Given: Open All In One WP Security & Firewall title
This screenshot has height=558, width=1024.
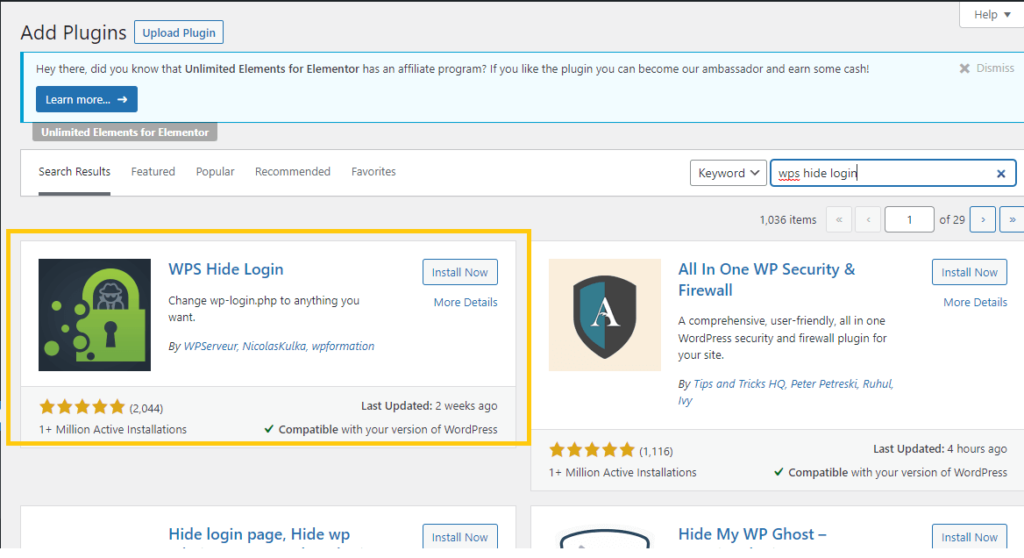Looking at the screenshot, I should pos(767,280).
